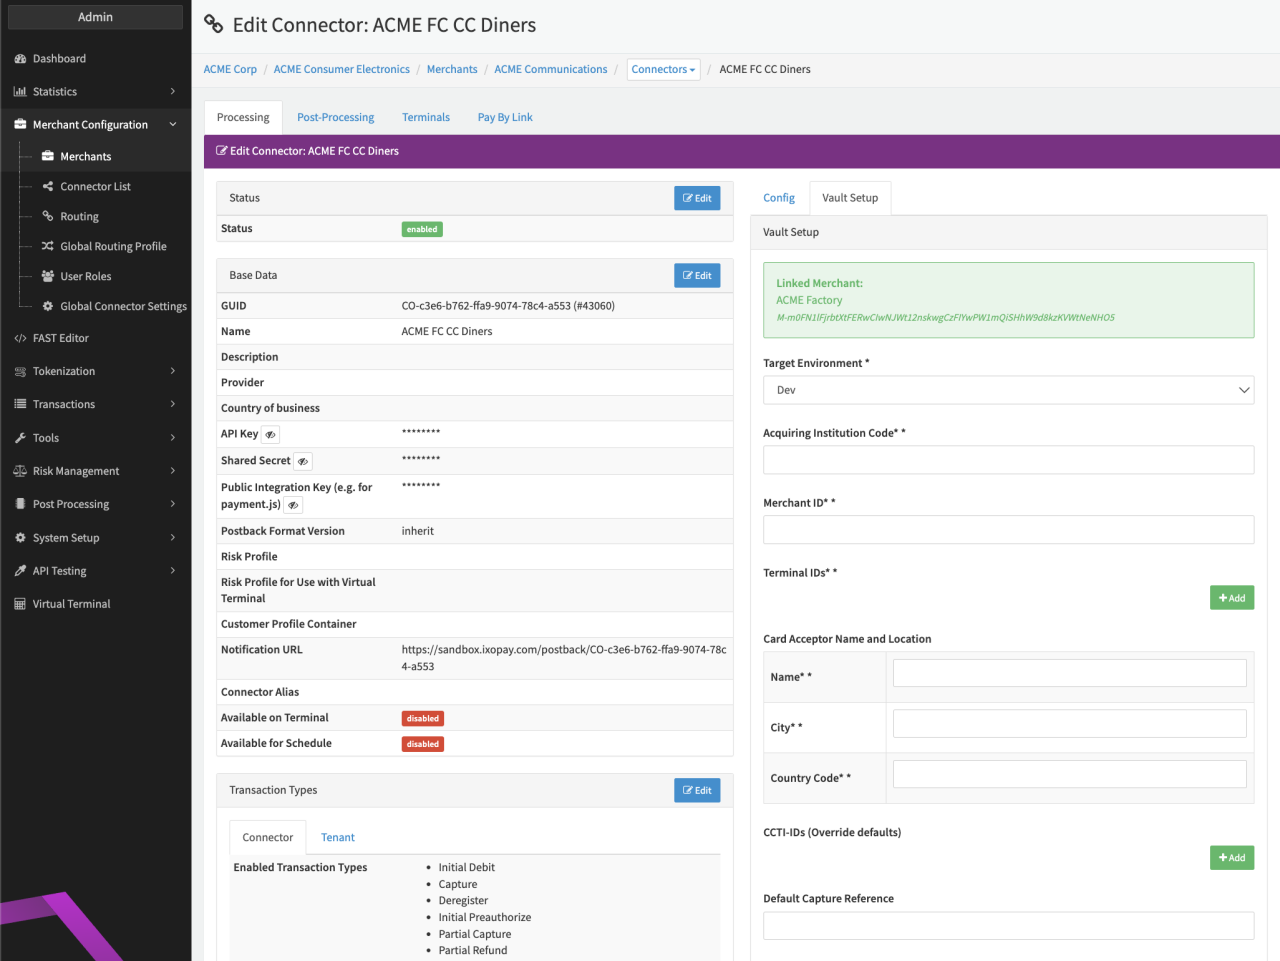Click the User Roles people icon
This screenshot has width=1280, height=961.
(x=48, y=277)
